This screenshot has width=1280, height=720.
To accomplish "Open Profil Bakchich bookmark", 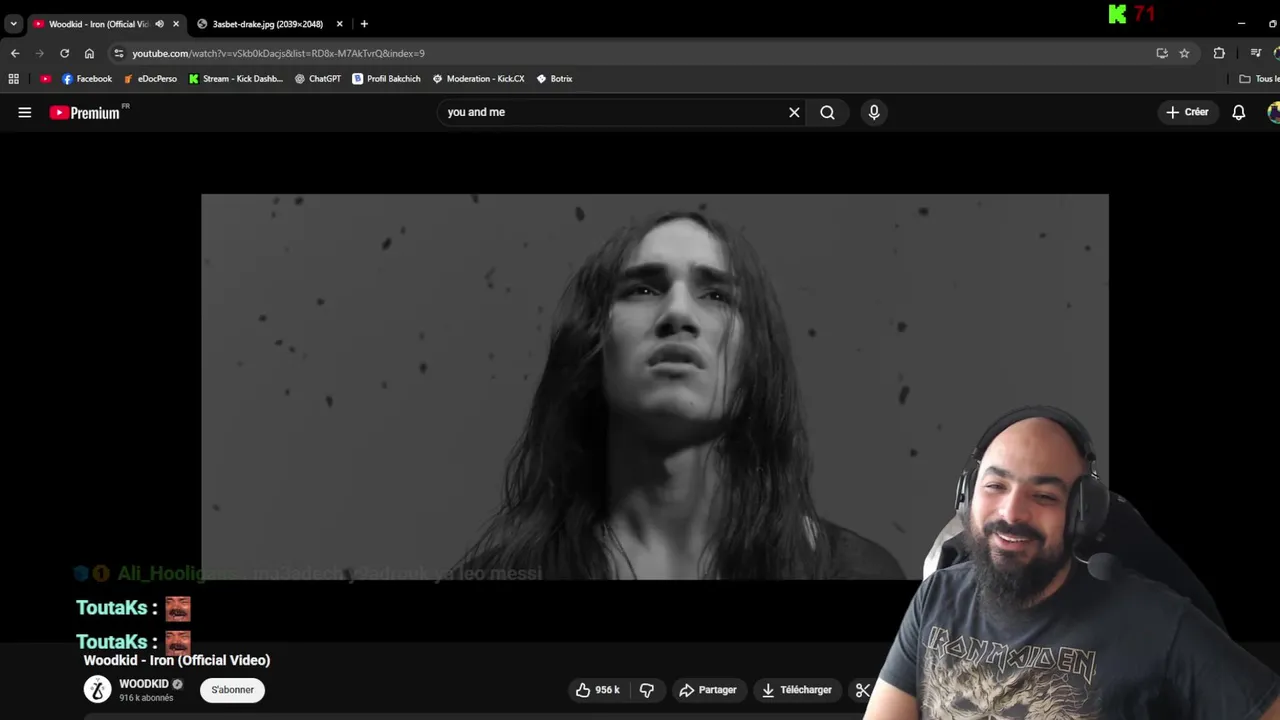I will point(386,79).
